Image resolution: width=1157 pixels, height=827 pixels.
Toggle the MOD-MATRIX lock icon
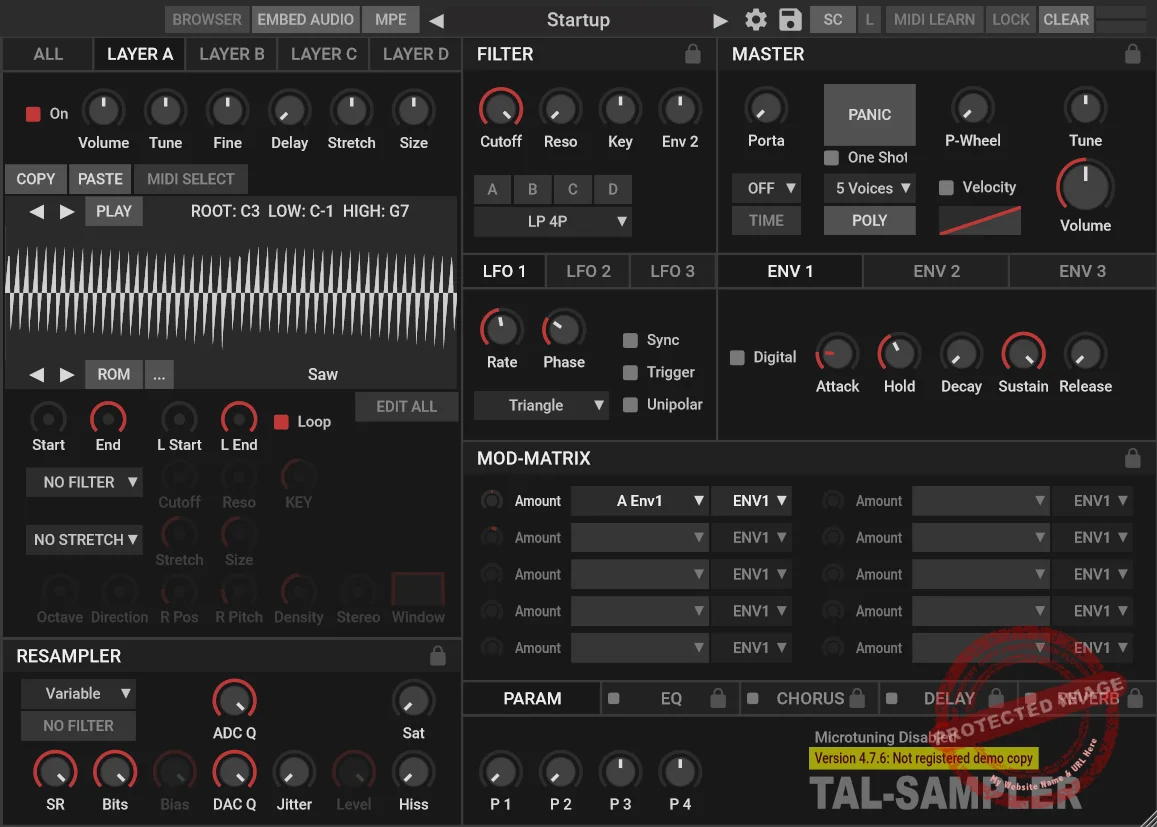coord(1132,458)
